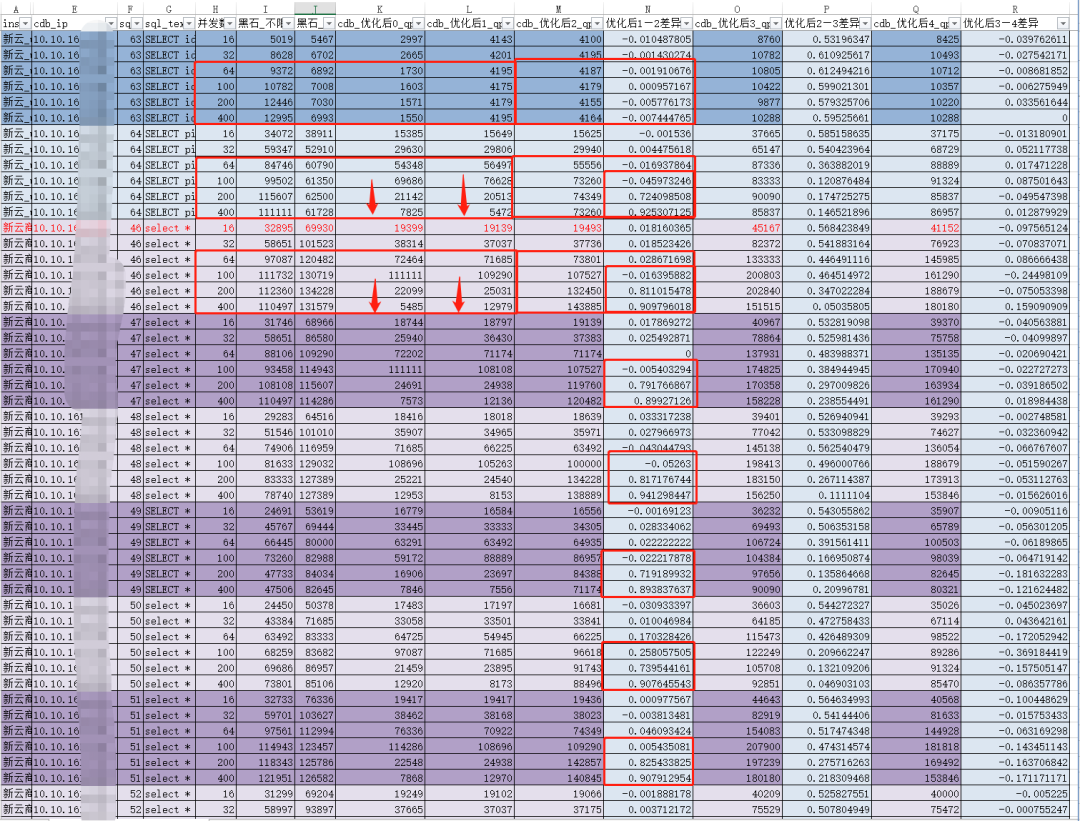Open the cdb_优化后1 column filter arrow
1080x821 pixels.
tap(508, 23)
